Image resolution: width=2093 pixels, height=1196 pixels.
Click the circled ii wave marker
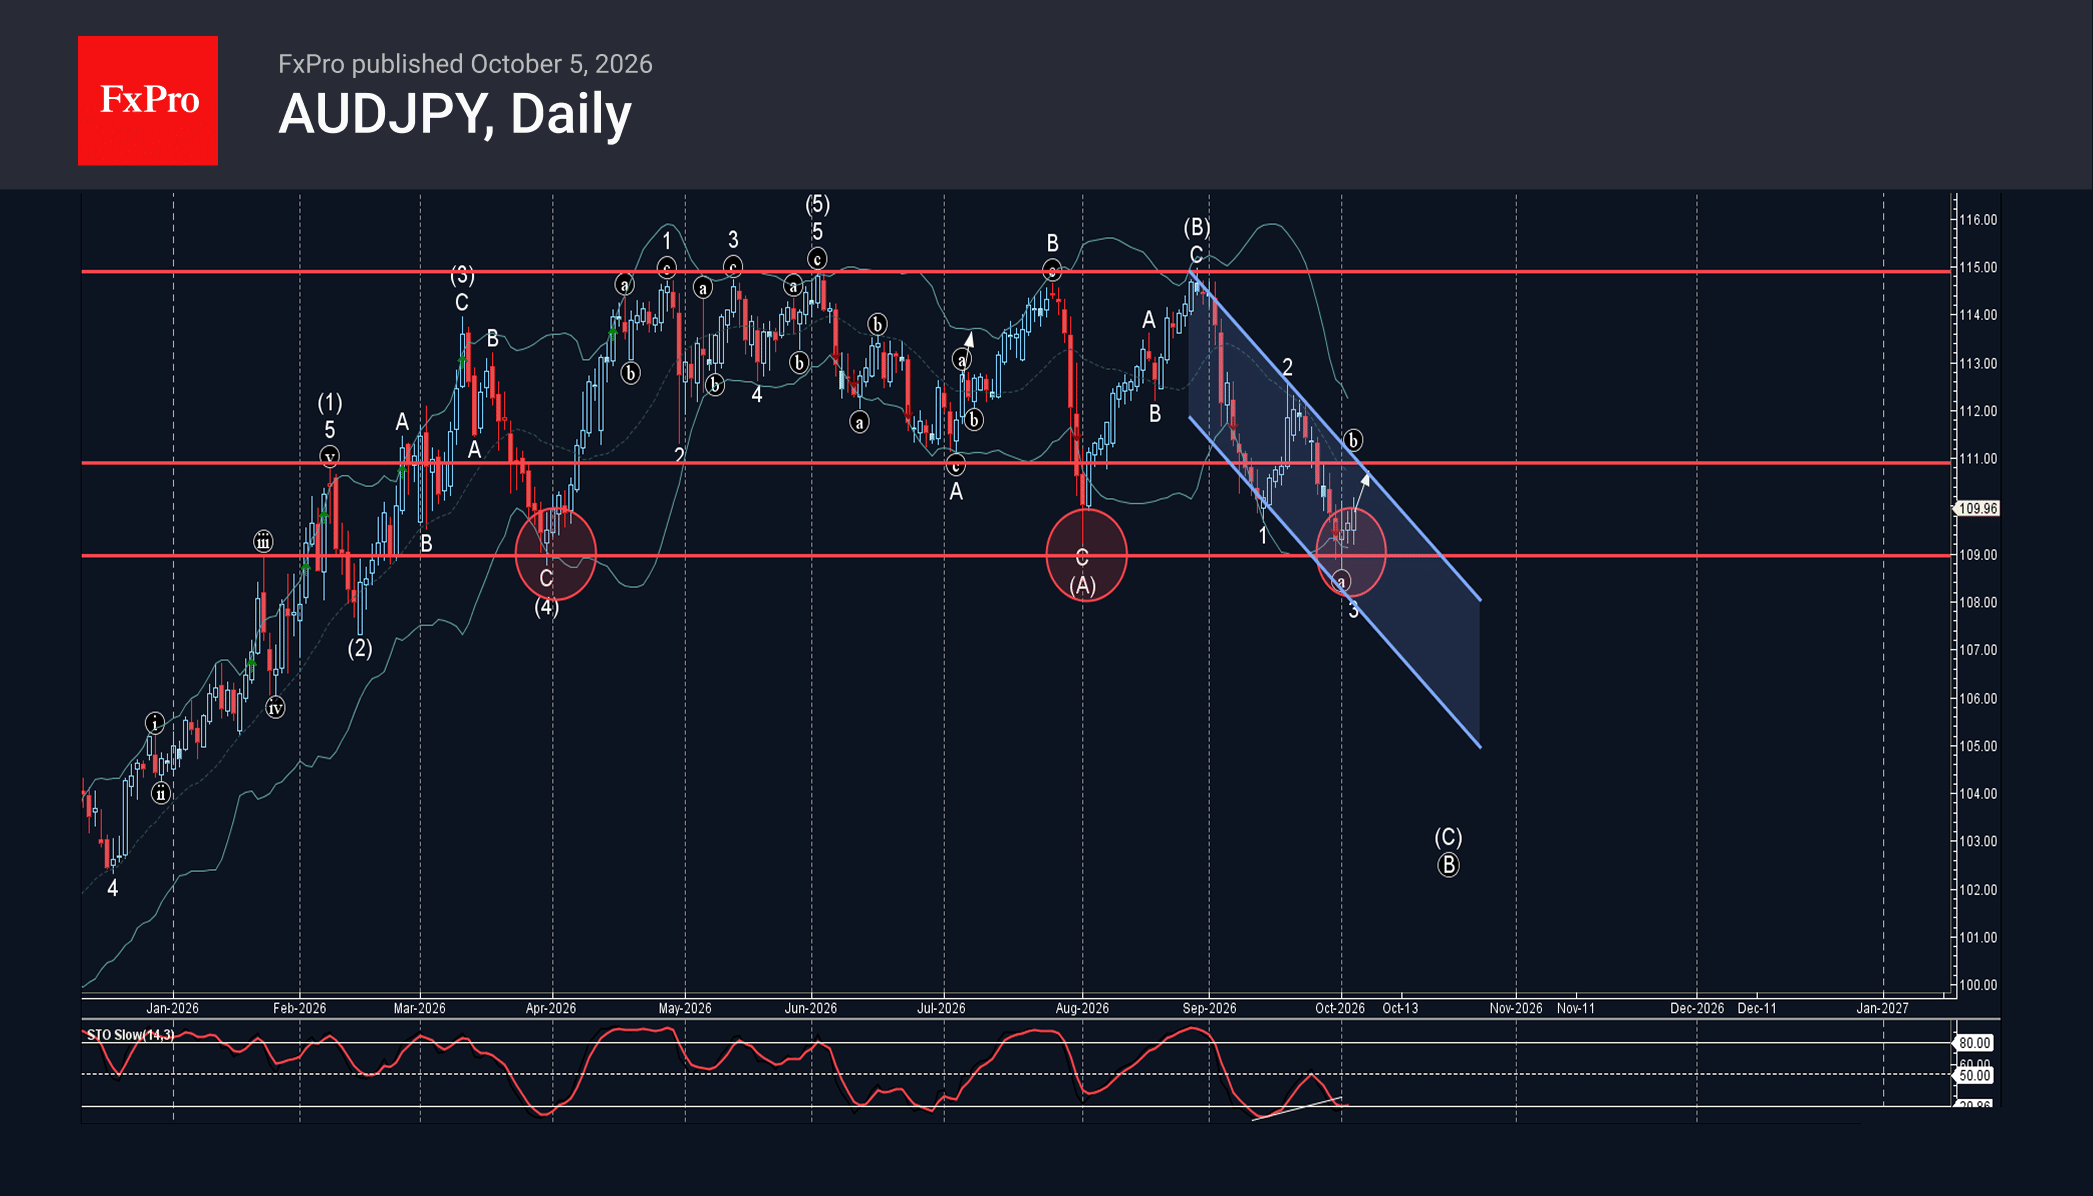[161, 794]
